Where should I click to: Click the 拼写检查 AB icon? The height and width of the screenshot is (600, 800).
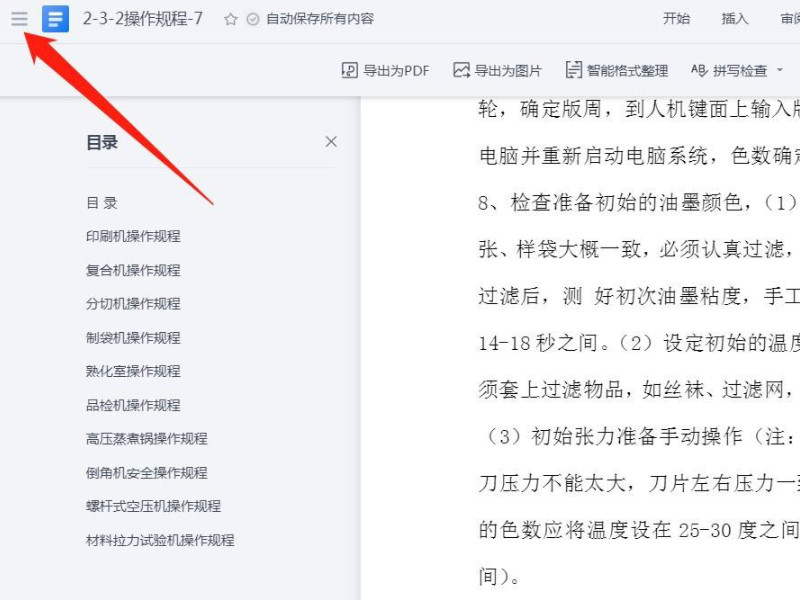coord(698,70)
